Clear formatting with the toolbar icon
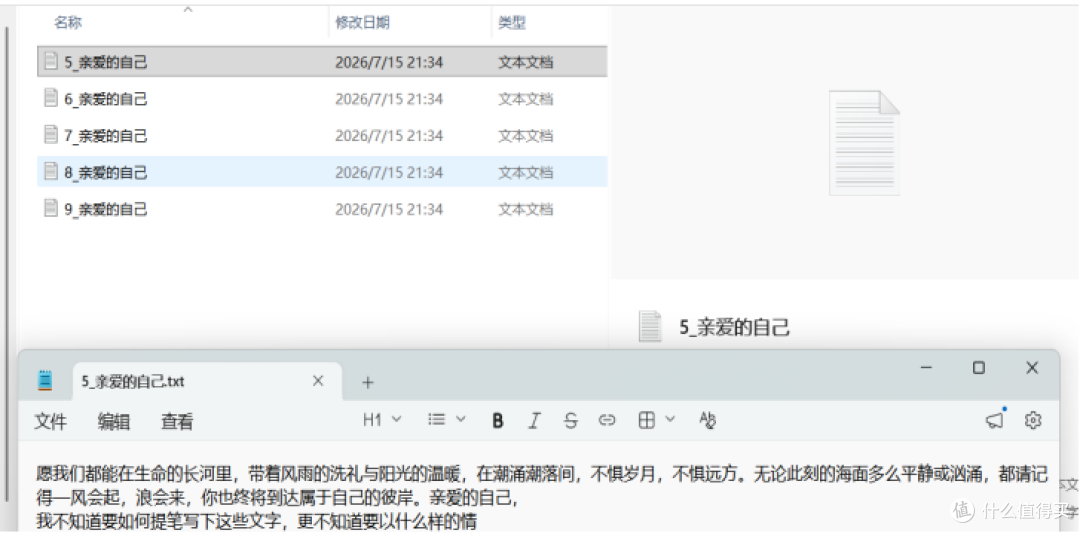The width and height of the screenshot is (1080, 533). pyautogui.click(x=707, y=420)
